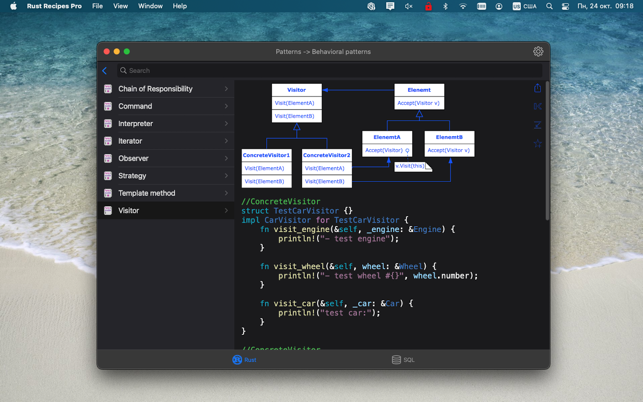Click the Template method row icon
Viewport: 643px width, 402px height.
[x=108, y=193]
